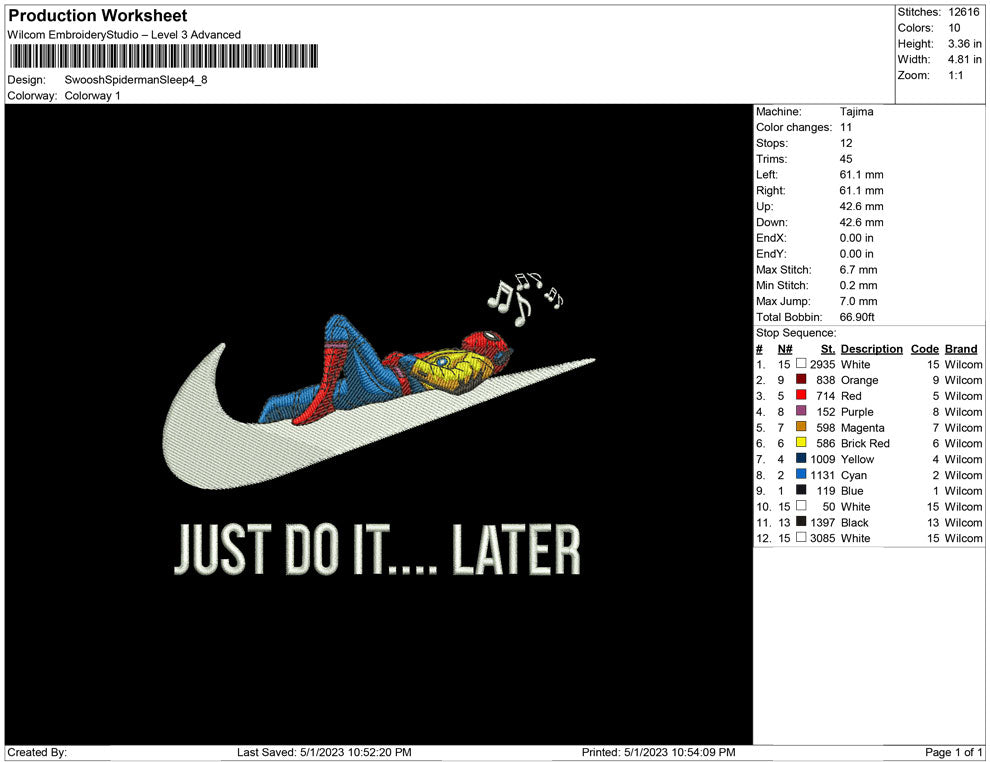Click the Orange description in row 2
This screenshot has height=762, width=990.
pos(859,379)
